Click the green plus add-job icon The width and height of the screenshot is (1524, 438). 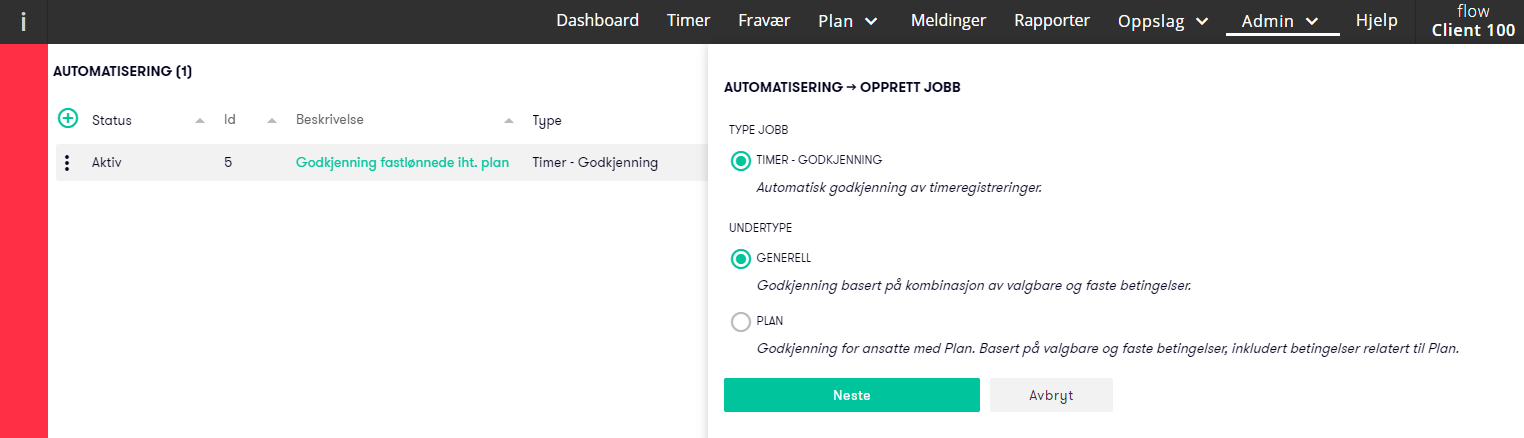pos(68,118)
